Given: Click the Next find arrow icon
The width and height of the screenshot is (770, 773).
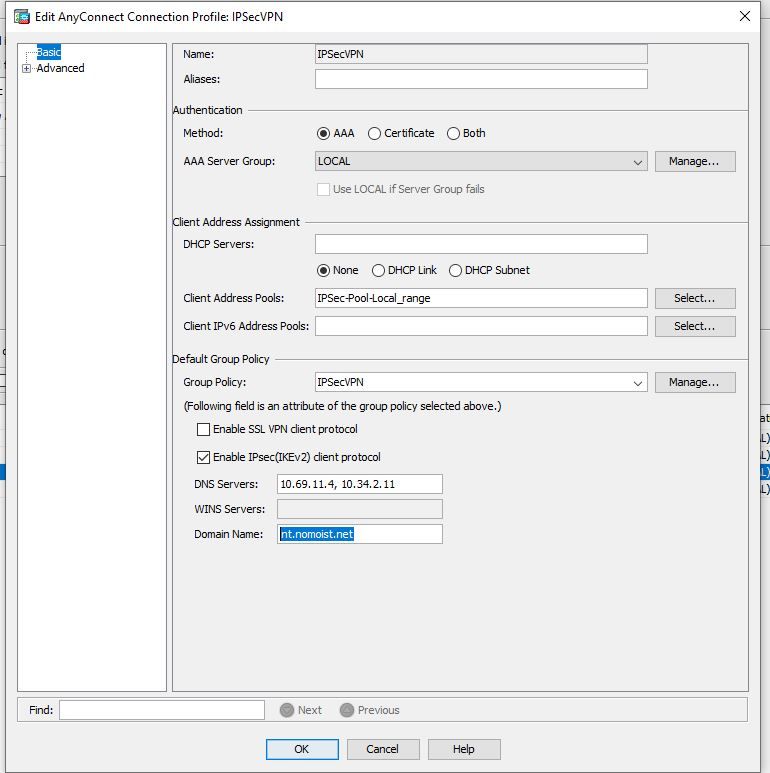Looking at the screenshot, I should click(x=287, y=710).
